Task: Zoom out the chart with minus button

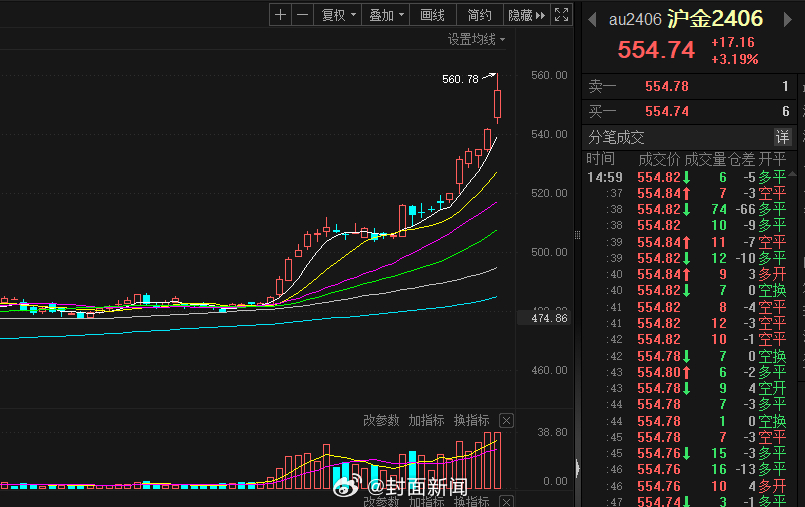Action: 303,15
